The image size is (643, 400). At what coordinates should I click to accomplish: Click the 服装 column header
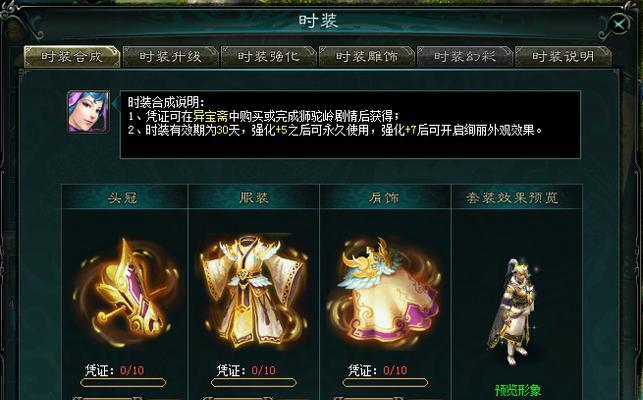(254, 198)
